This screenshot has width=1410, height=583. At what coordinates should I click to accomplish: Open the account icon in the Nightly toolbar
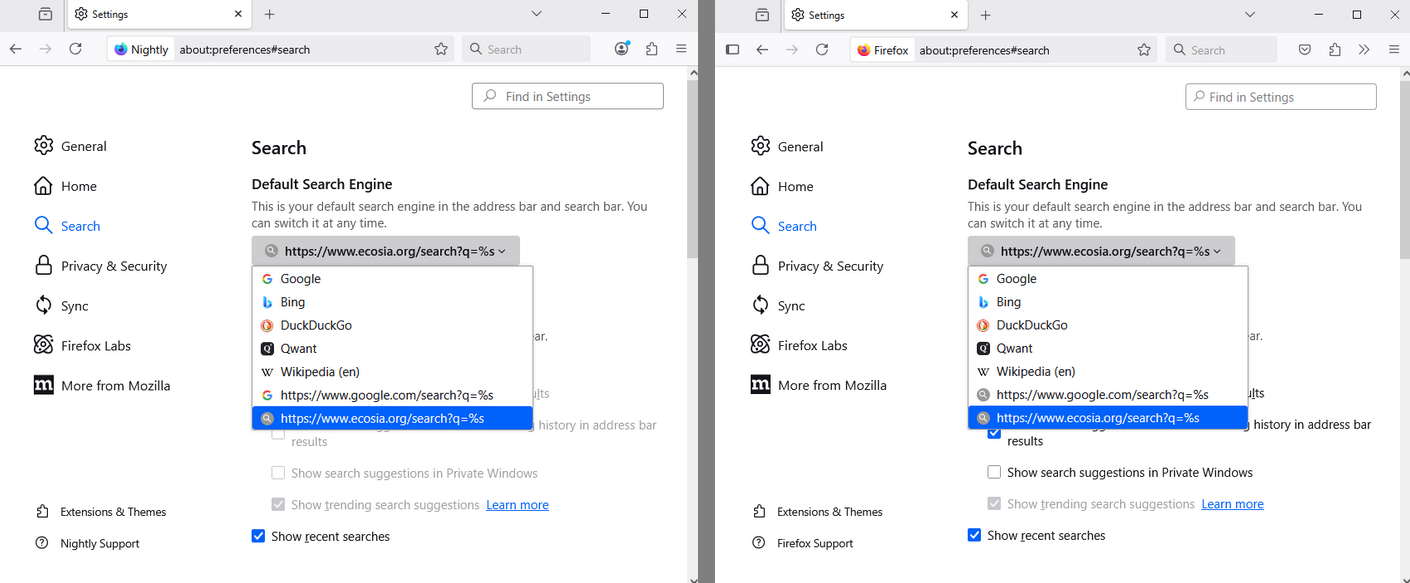click(x=622, y=49)
